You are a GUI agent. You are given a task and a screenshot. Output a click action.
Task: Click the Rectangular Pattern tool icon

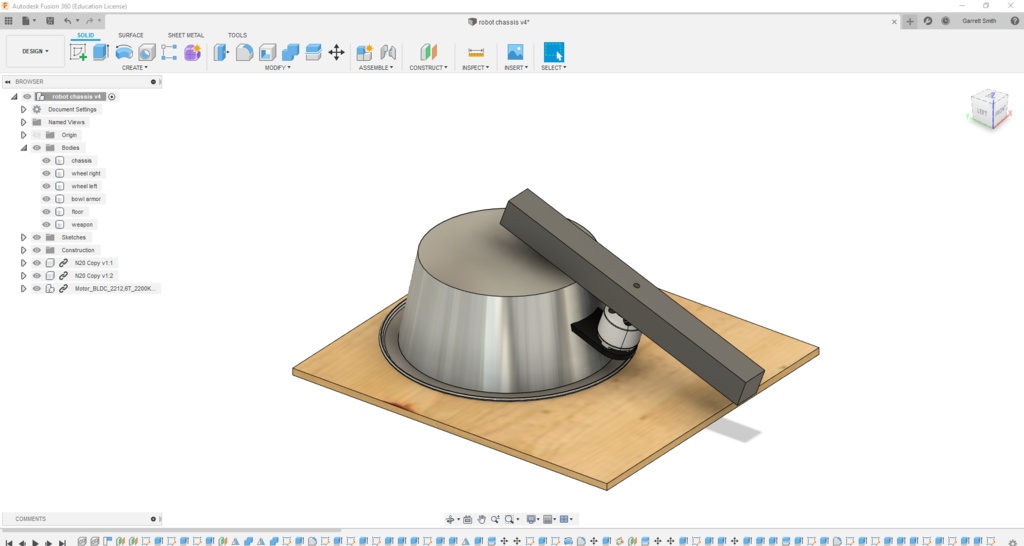pos(169,52)
